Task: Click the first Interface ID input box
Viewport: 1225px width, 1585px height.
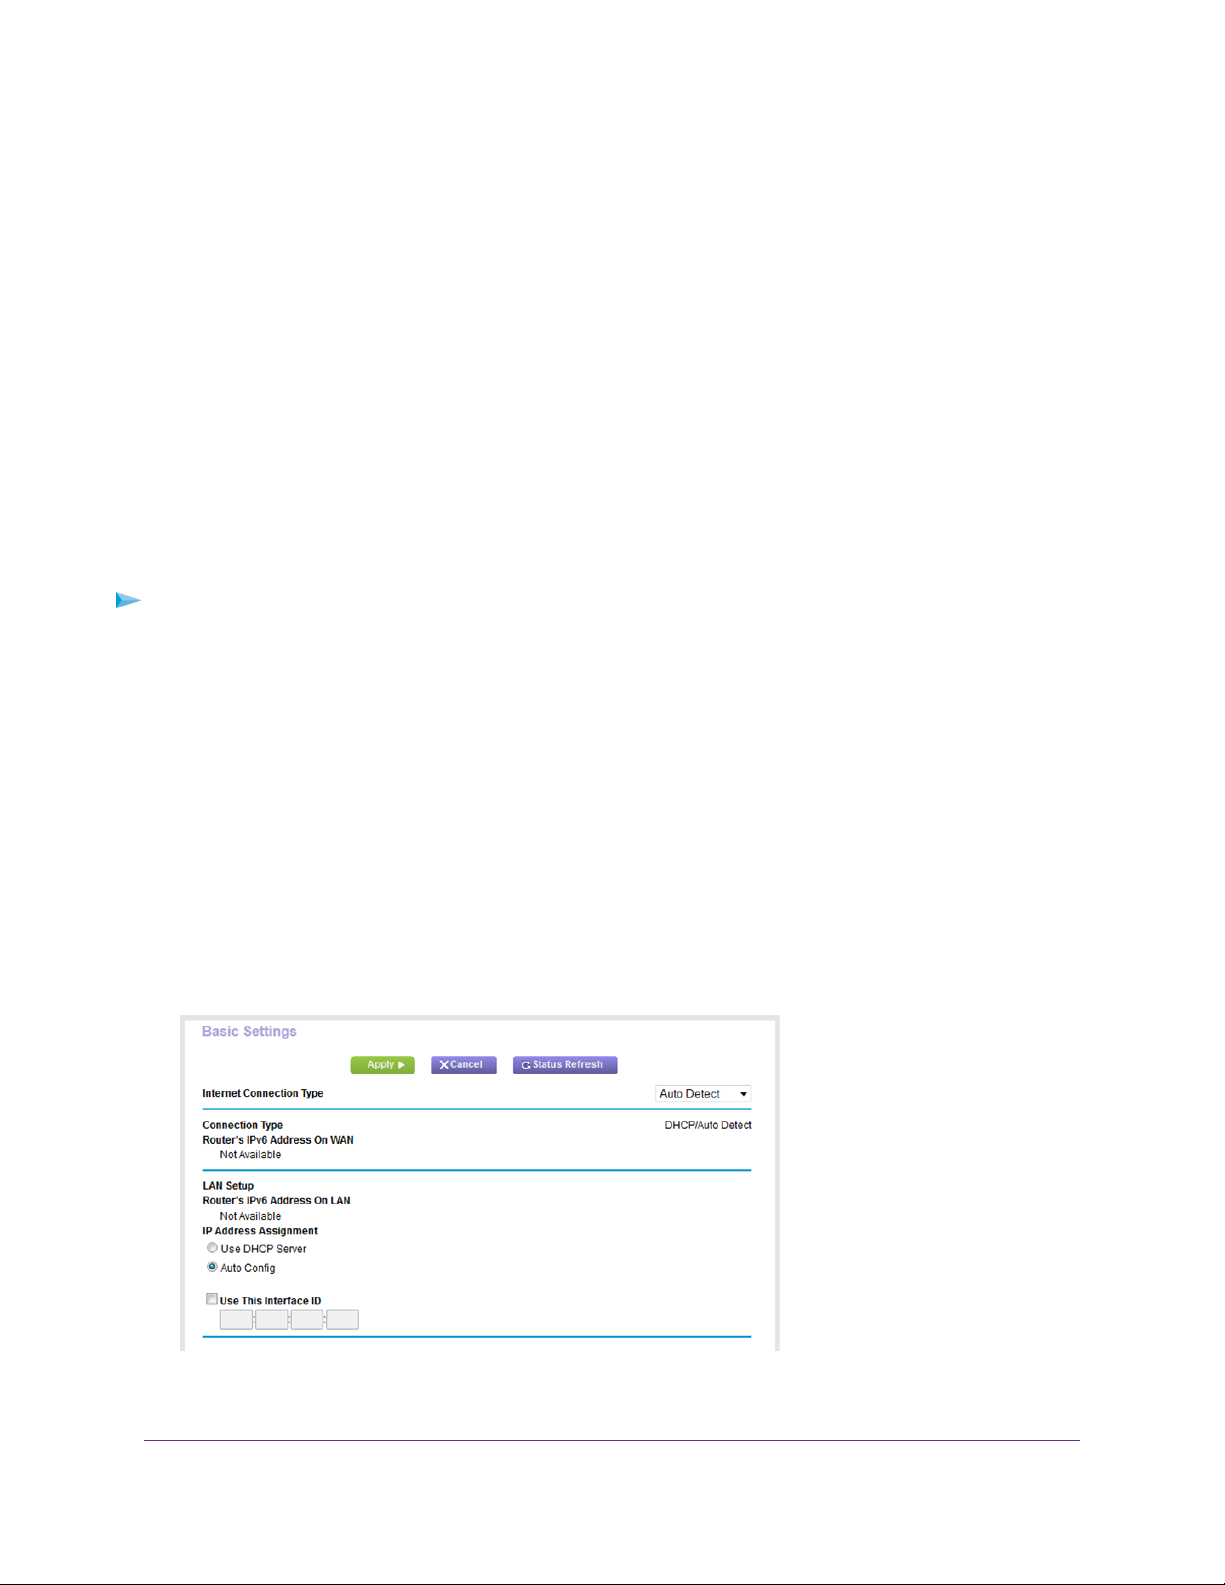Action: pyautogui.click(x=236, y=1320)
